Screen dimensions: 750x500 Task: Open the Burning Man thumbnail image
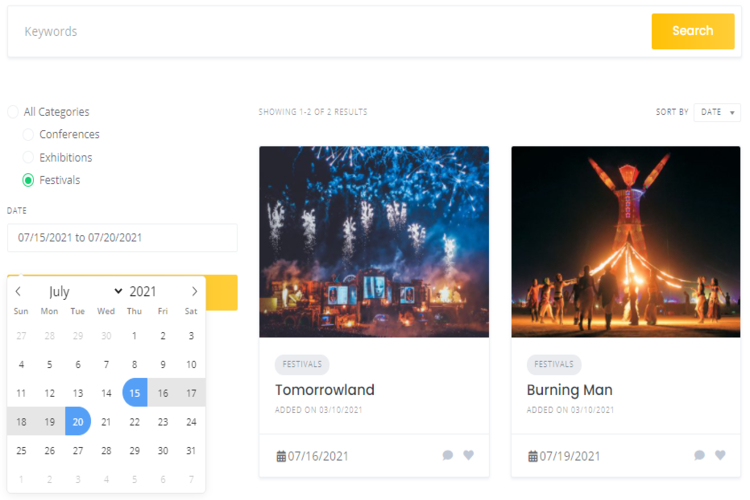(x=626, y=242)
